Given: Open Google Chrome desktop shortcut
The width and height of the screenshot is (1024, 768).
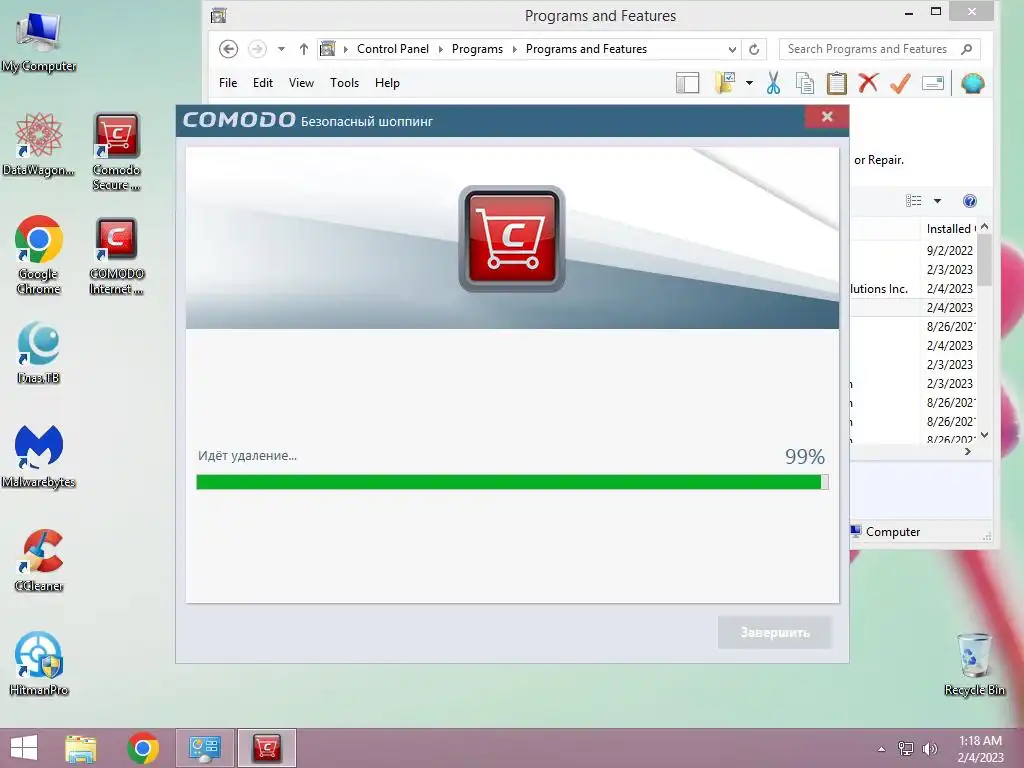Looking at the screenshot, I should pyautogui.click(x=39, y=255).
